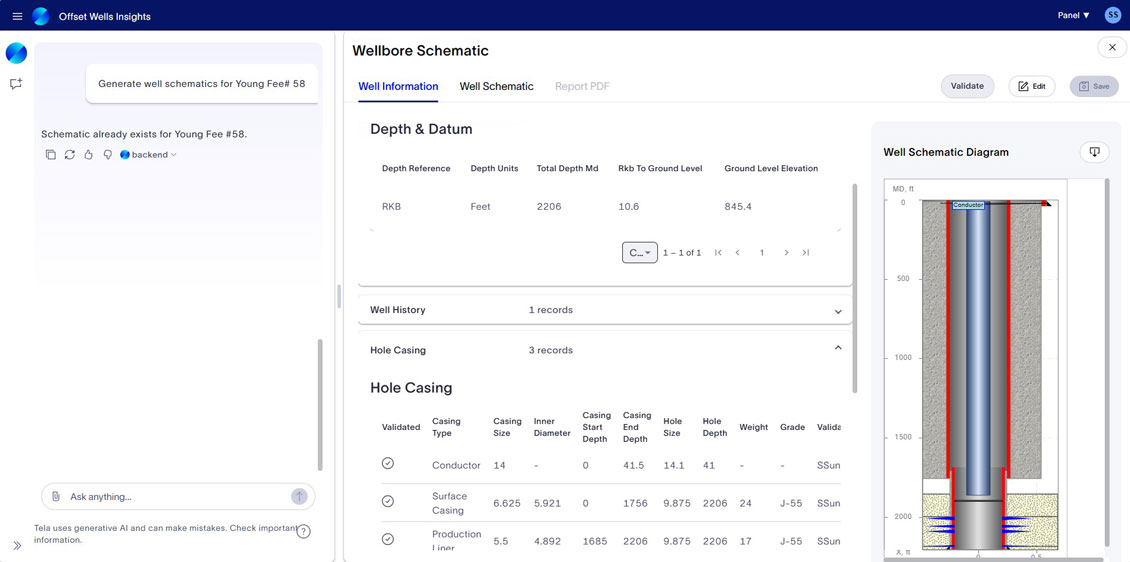The image size is (1130, 562).
Task: Click the Casing Type column header
Action: 446,427
